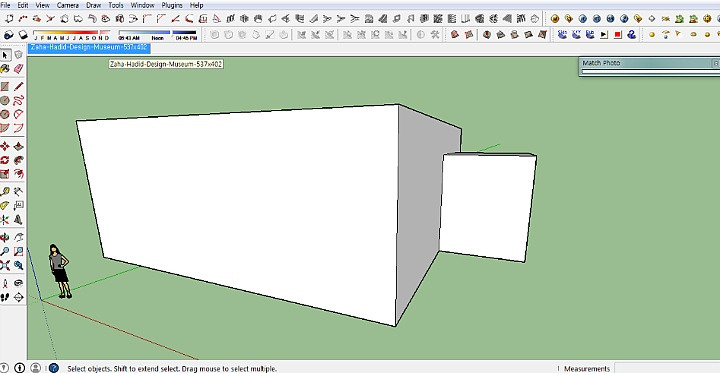Select the Select arrow tool
This screenshot has height=373, width=720.
tap(5, 56)
